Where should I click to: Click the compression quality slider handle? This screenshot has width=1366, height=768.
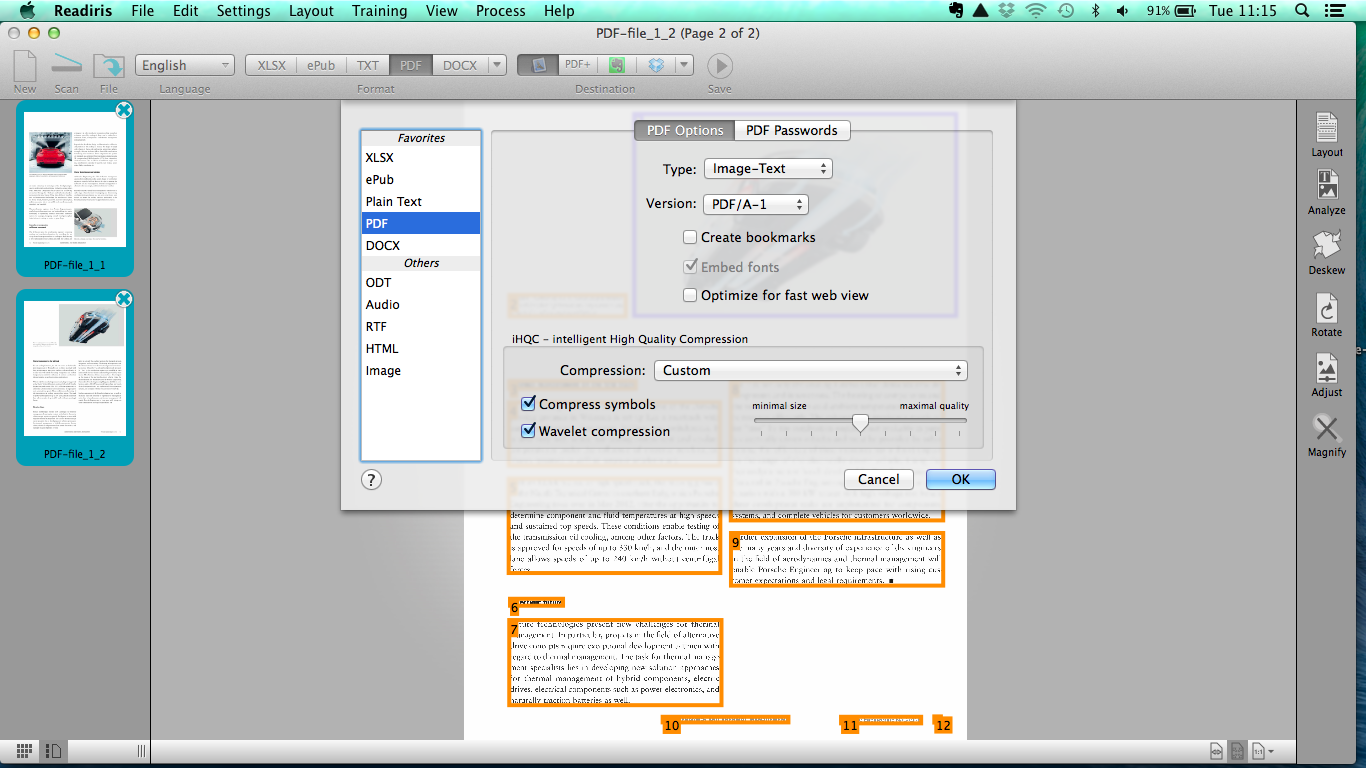[860, 424]
